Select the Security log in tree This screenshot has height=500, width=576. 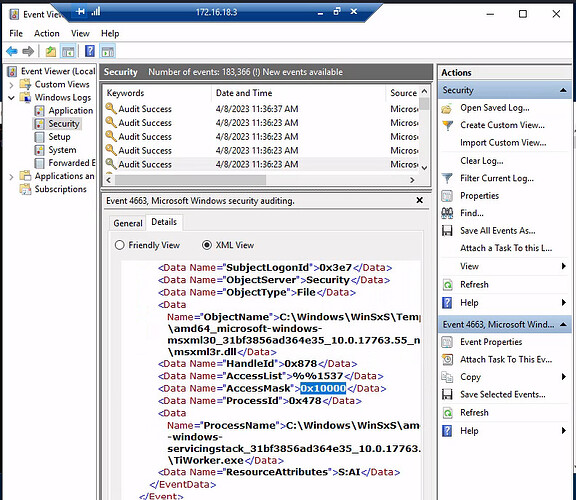[64, 124]
